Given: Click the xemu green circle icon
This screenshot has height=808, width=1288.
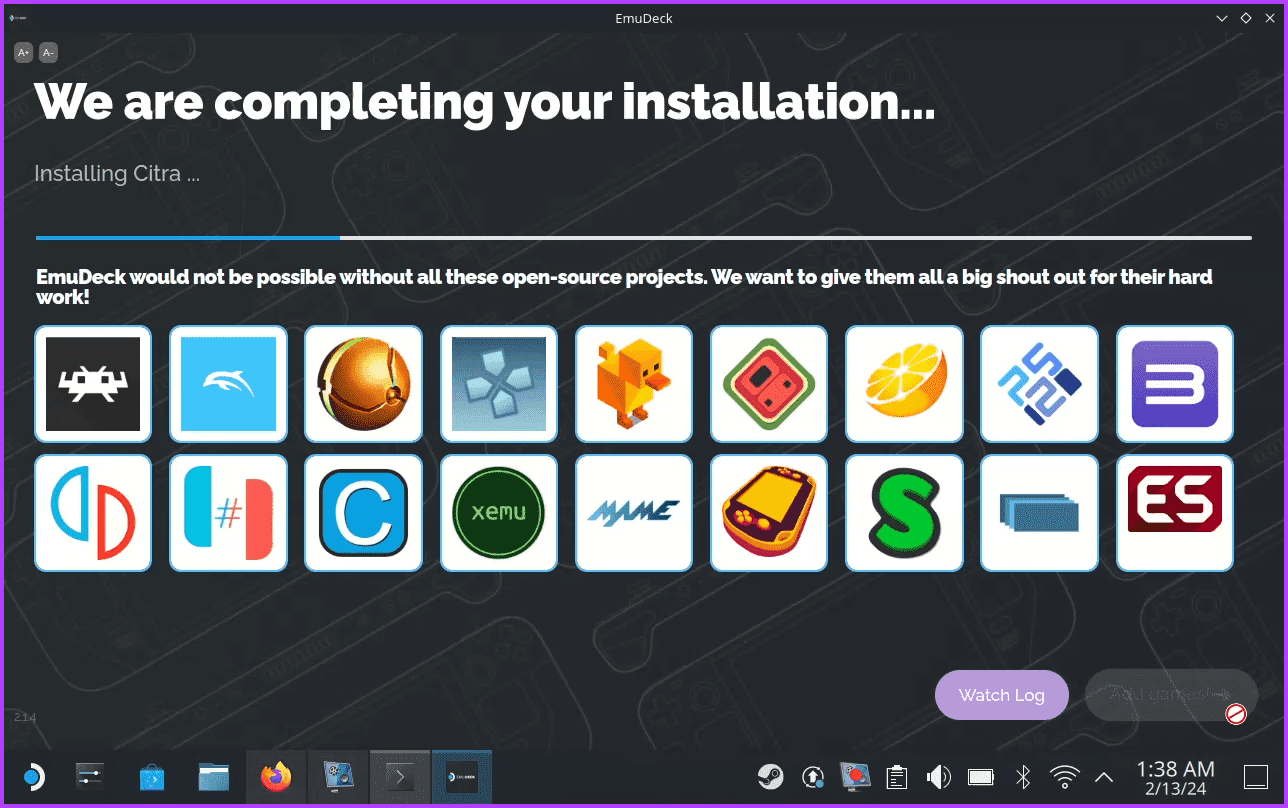Looking at the screenshot, I should coord(499,513).
